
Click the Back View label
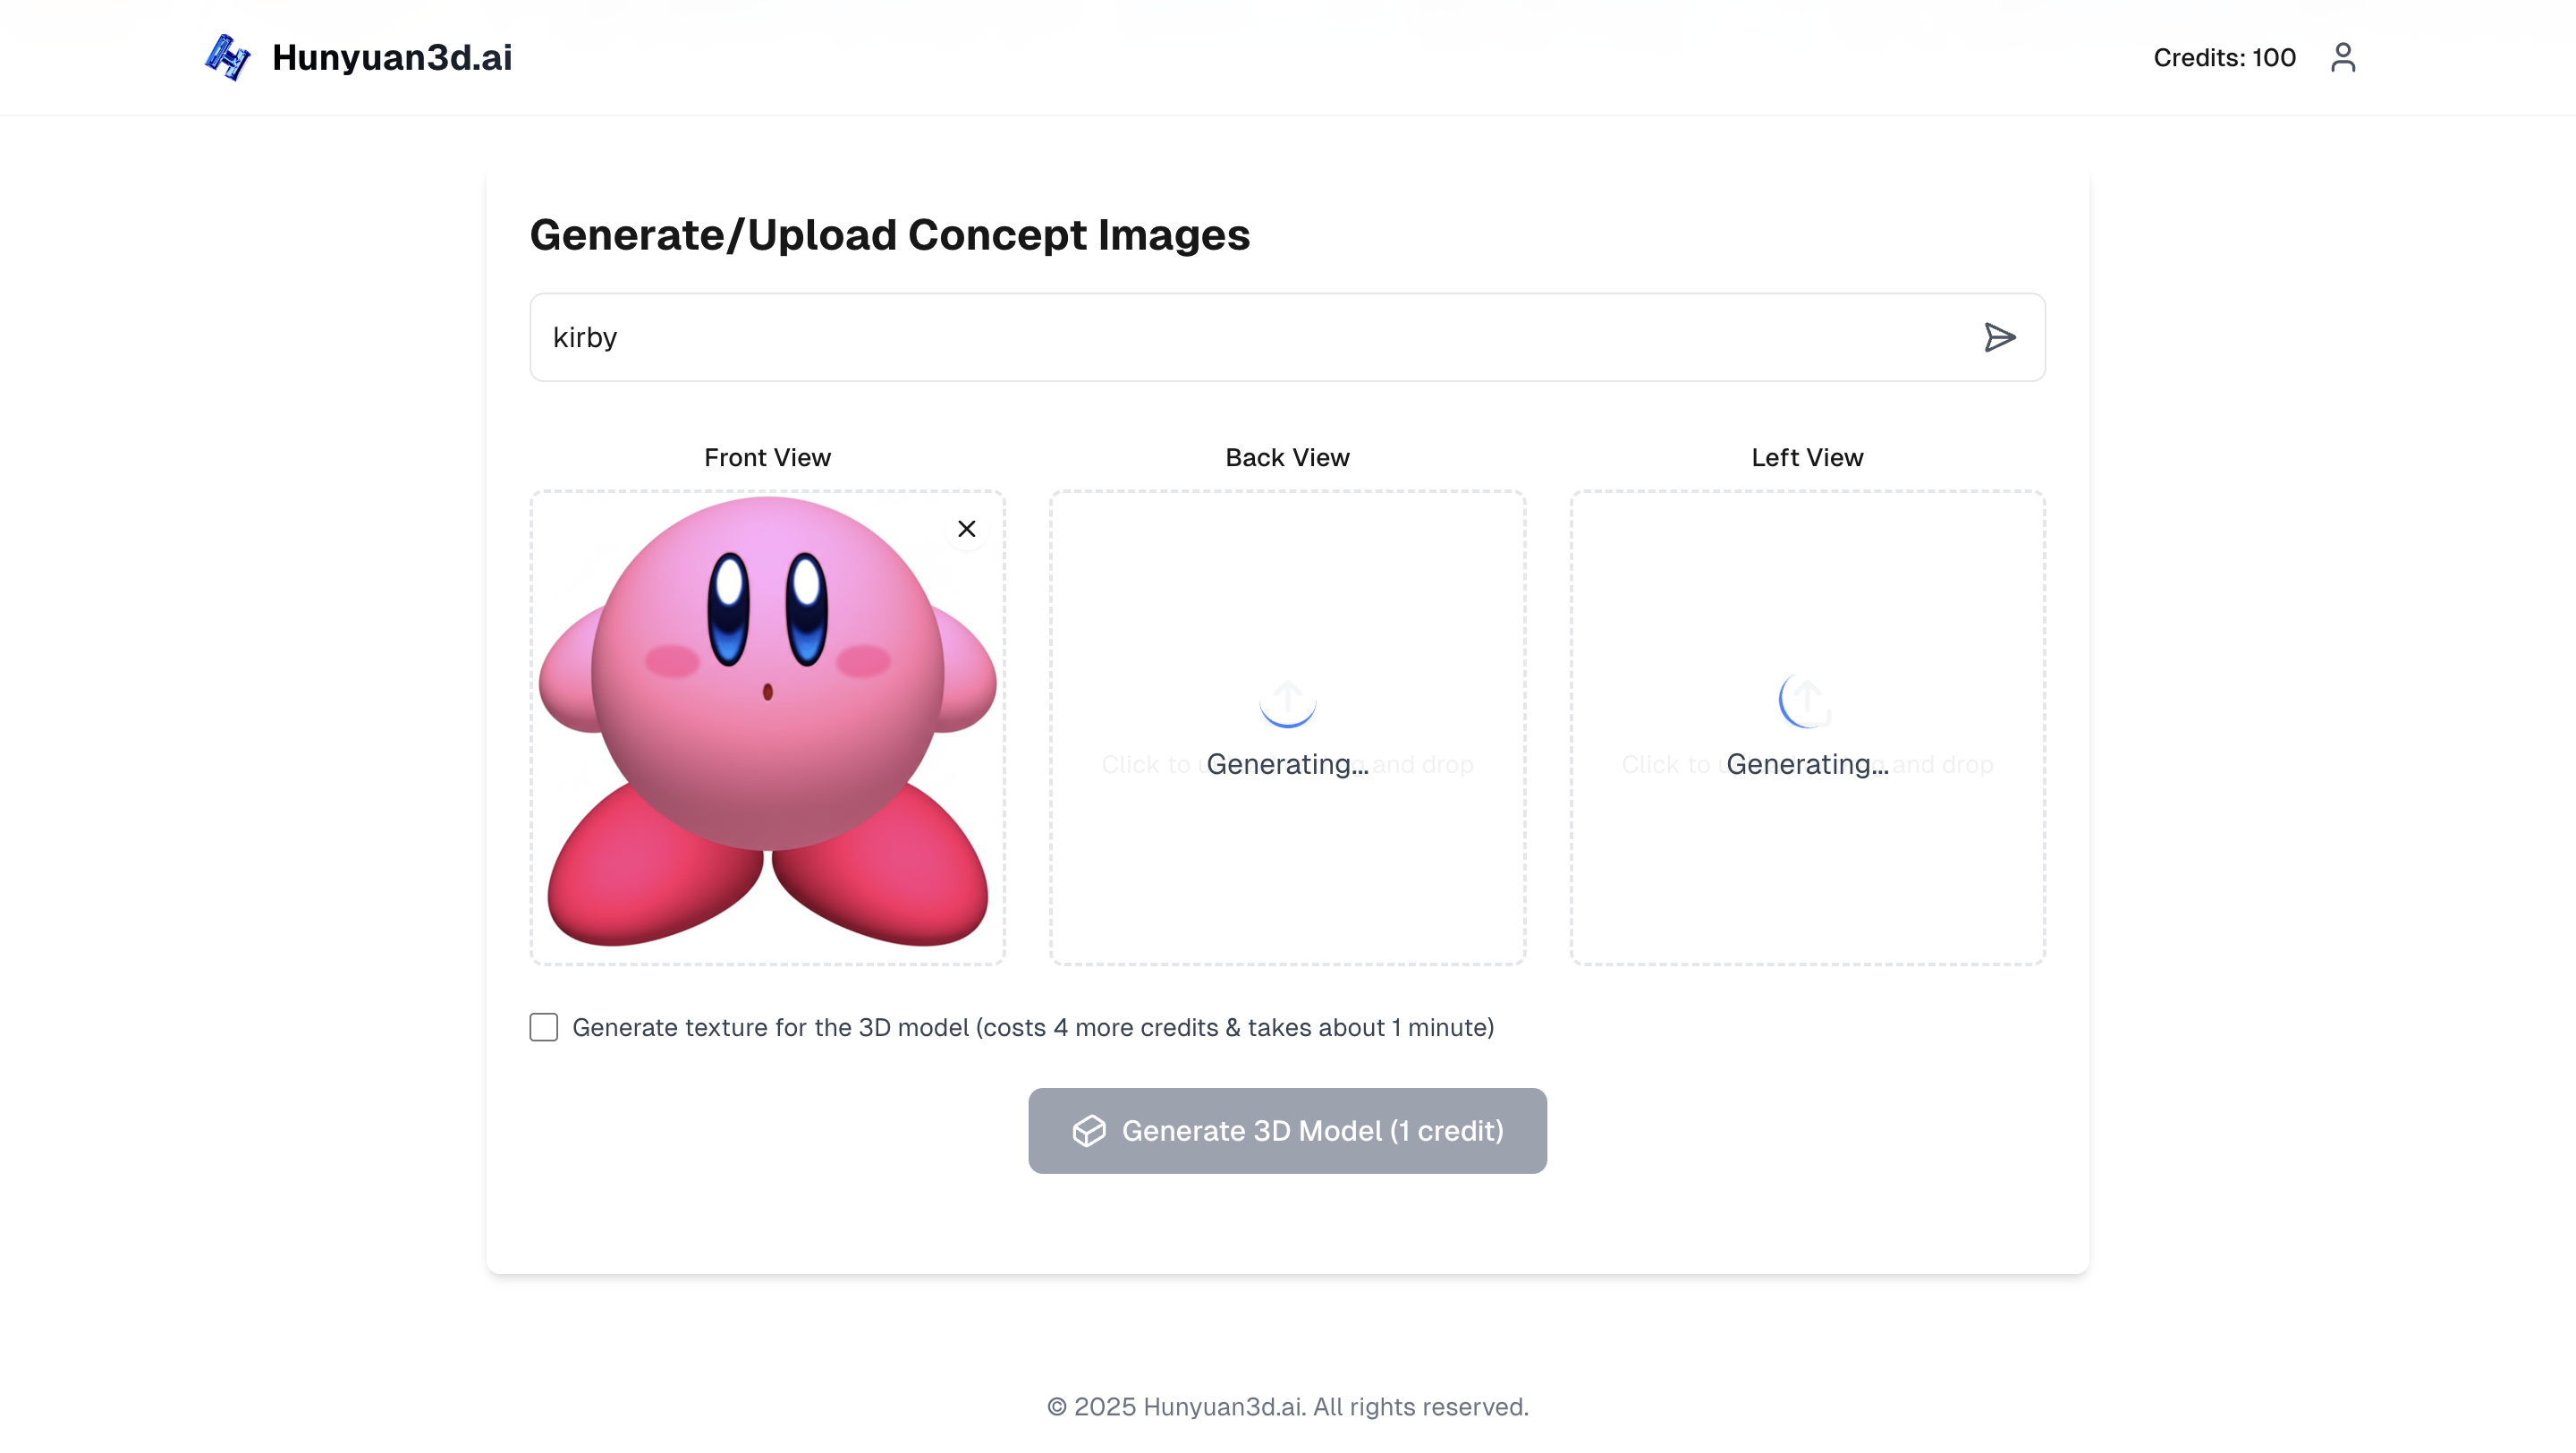tap(1287, 457)
